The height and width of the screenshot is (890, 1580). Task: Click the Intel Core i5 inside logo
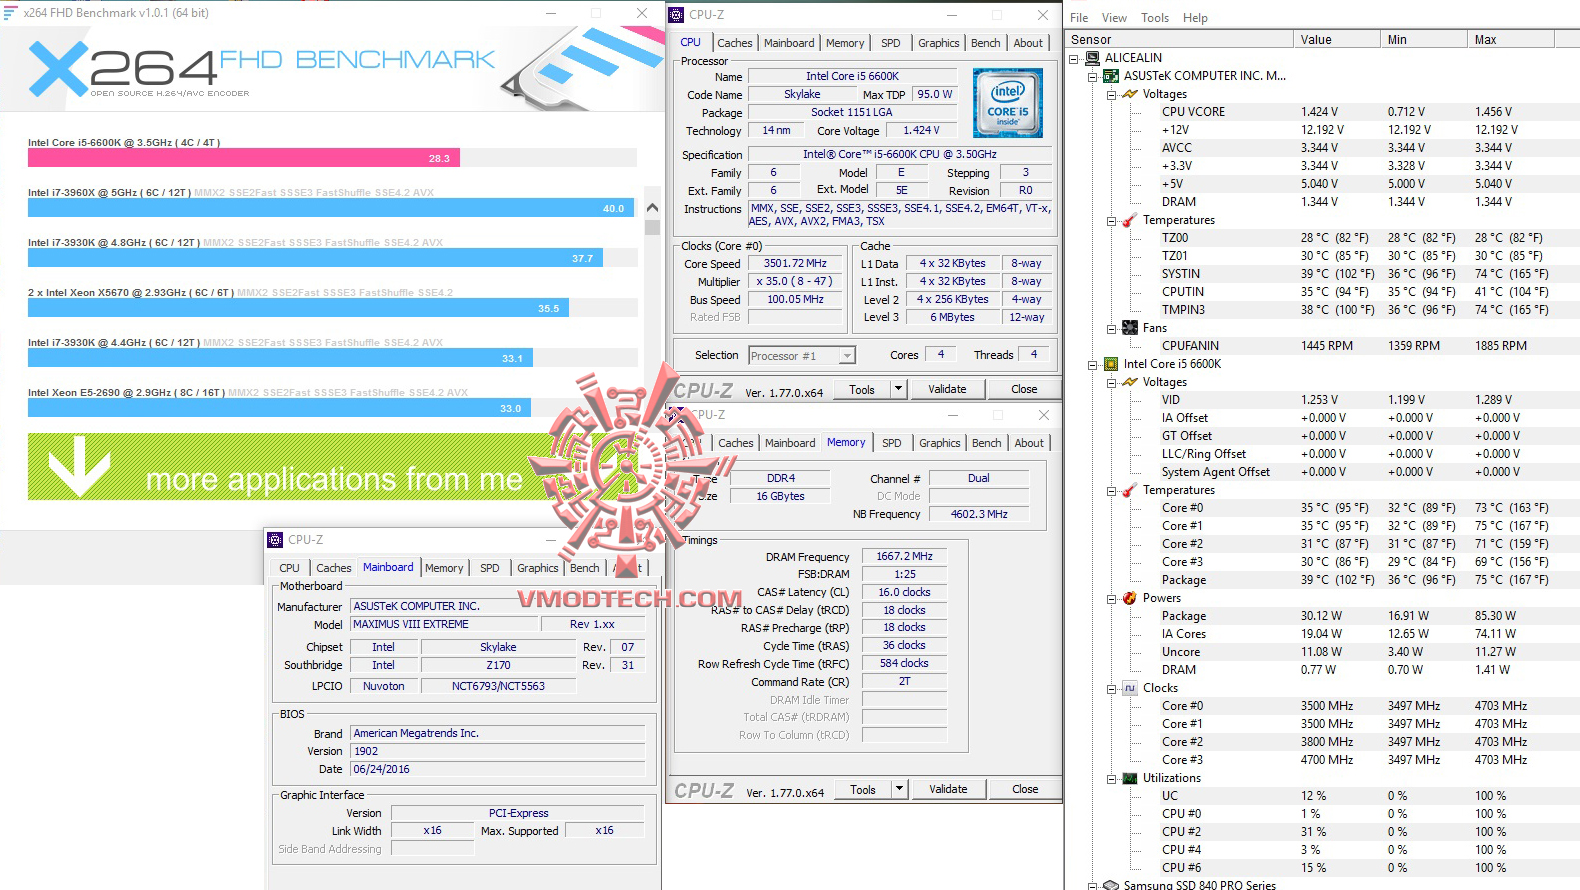[1008, 103]
